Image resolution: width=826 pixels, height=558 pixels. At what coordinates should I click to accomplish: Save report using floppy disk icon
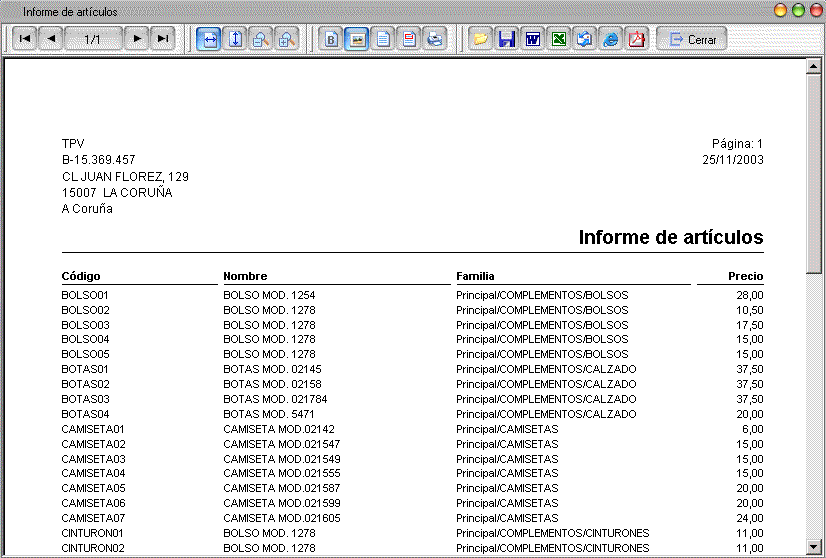click(x=507, y=39)
